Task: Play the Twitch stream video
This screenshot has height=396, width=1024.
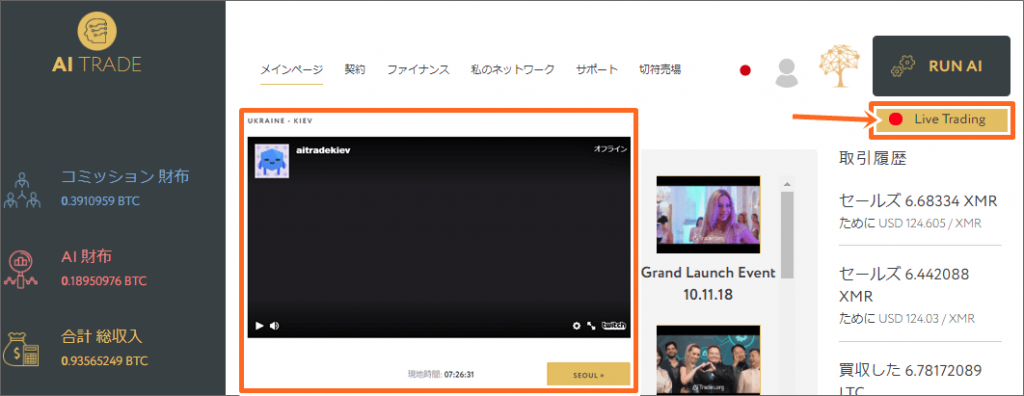Action: [259, 325]
